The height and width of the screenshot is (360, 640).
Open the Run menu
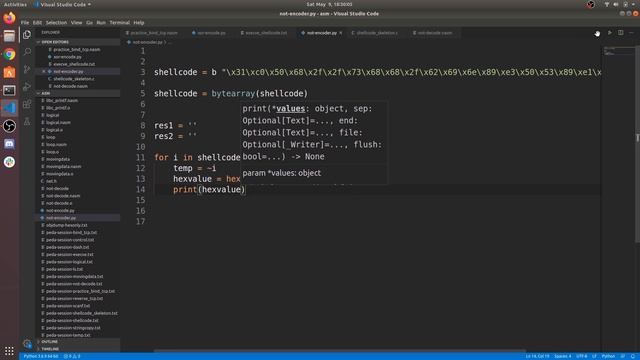(x=101, y=23)
